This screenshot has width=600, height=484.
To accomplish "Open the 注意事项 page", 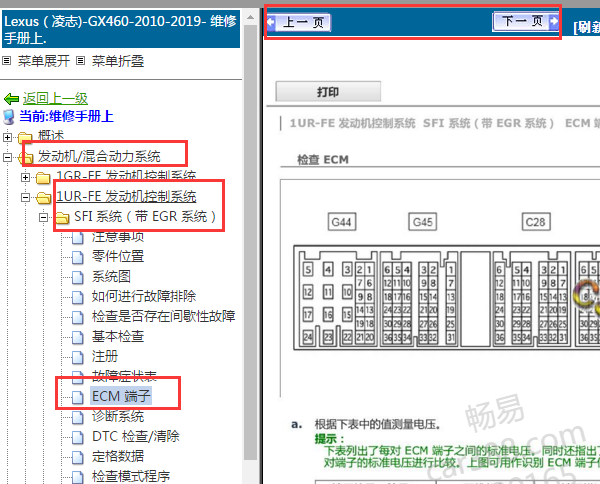I will [x=118, y=237].
